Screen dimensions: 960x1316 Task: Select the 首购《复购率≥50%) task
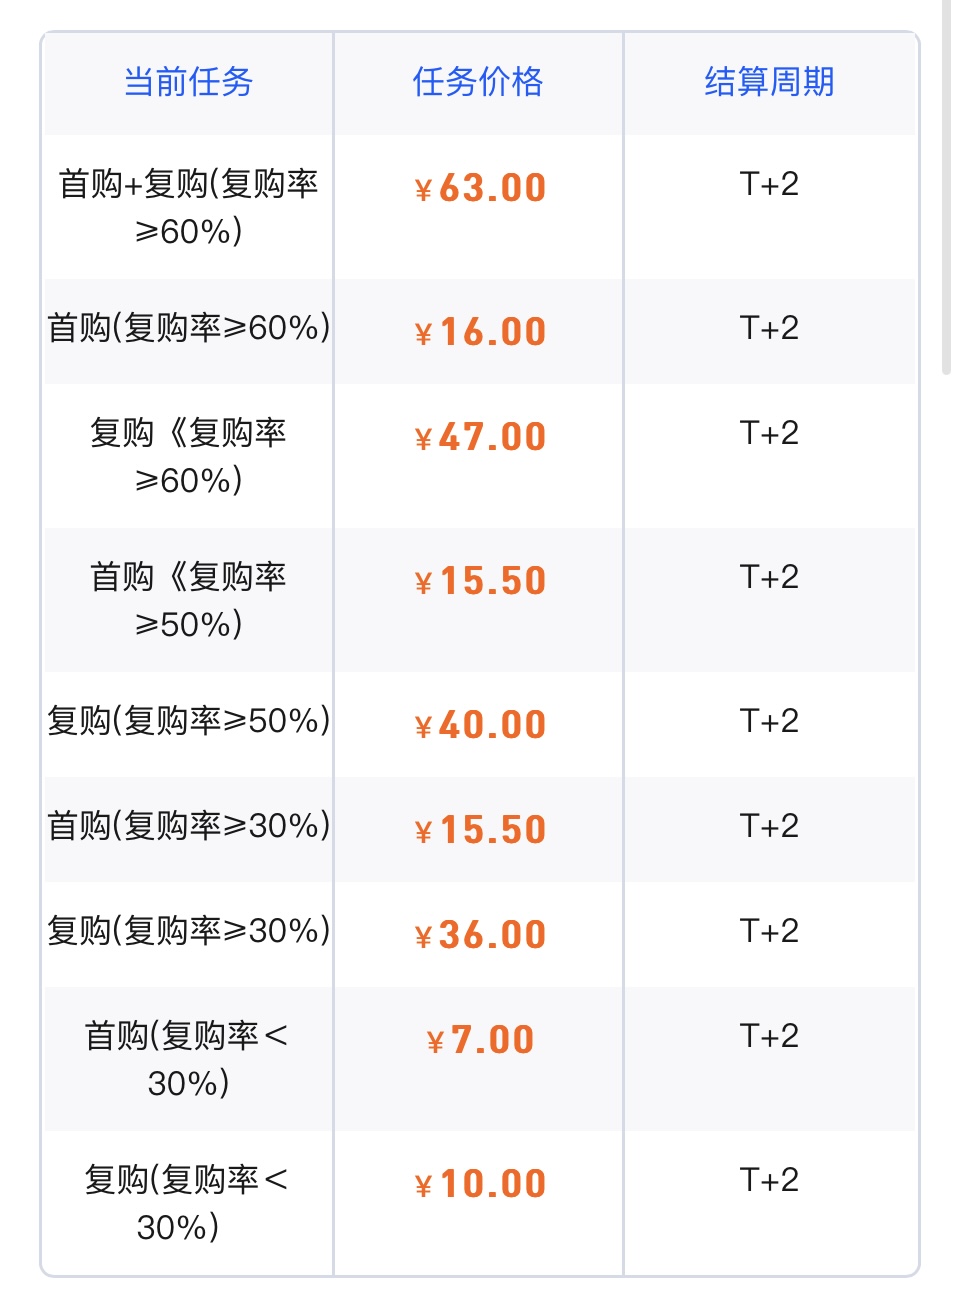coord(188,600)
